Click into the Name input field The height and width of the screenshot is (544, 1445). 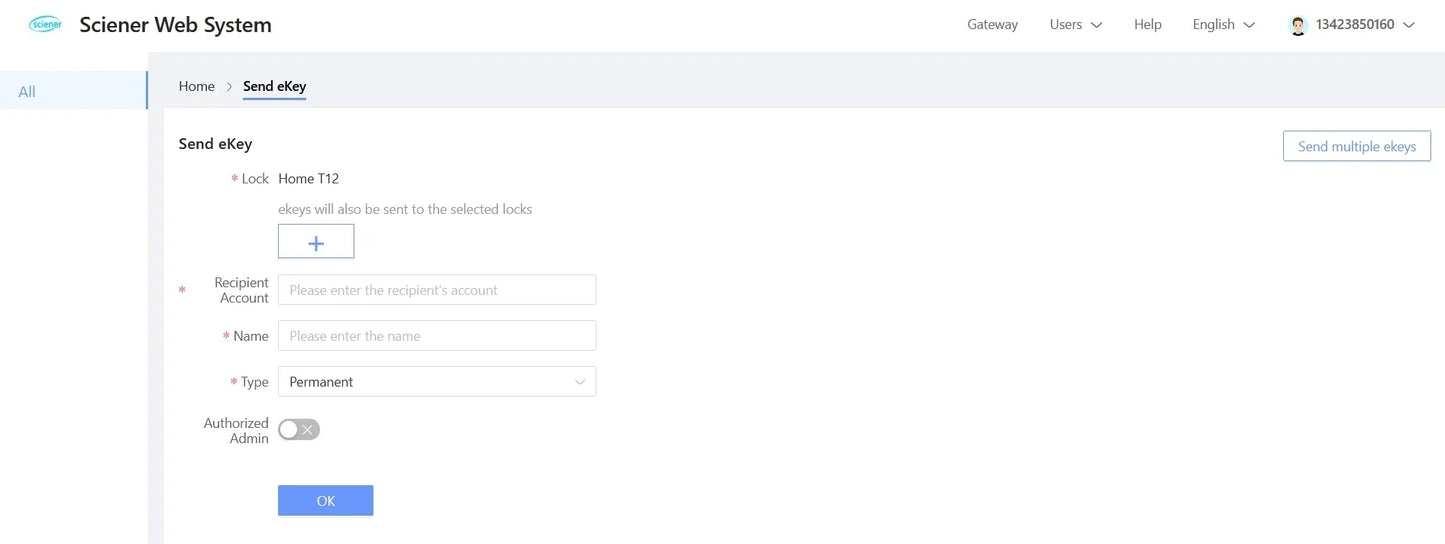pos(437,336)
